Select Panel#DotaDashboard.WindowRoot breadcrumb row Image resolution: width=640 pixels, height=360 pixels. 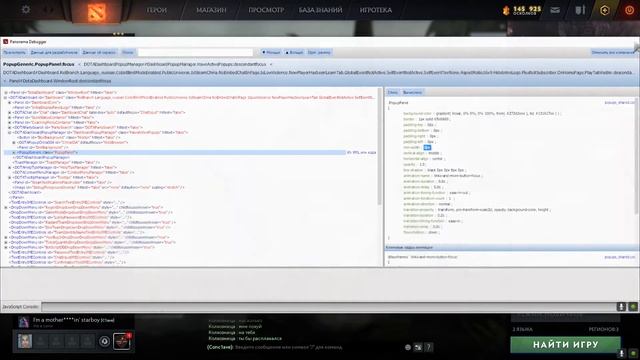[60, 81]
